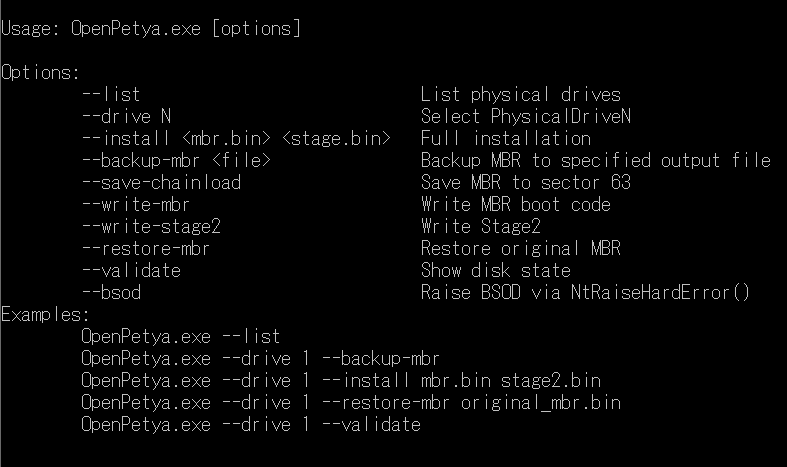Viewport: 787px width, 467px height.
Task: Click the example 'OpenPetya.exe --list' line
Action: coord(181,336)
